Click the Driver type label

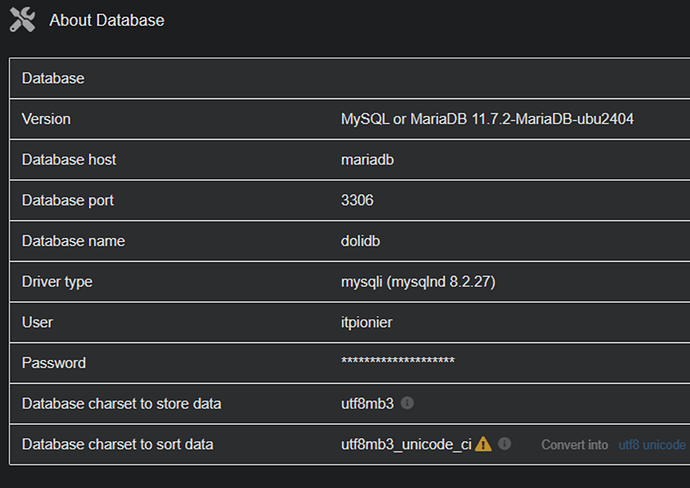coord(57,282)
